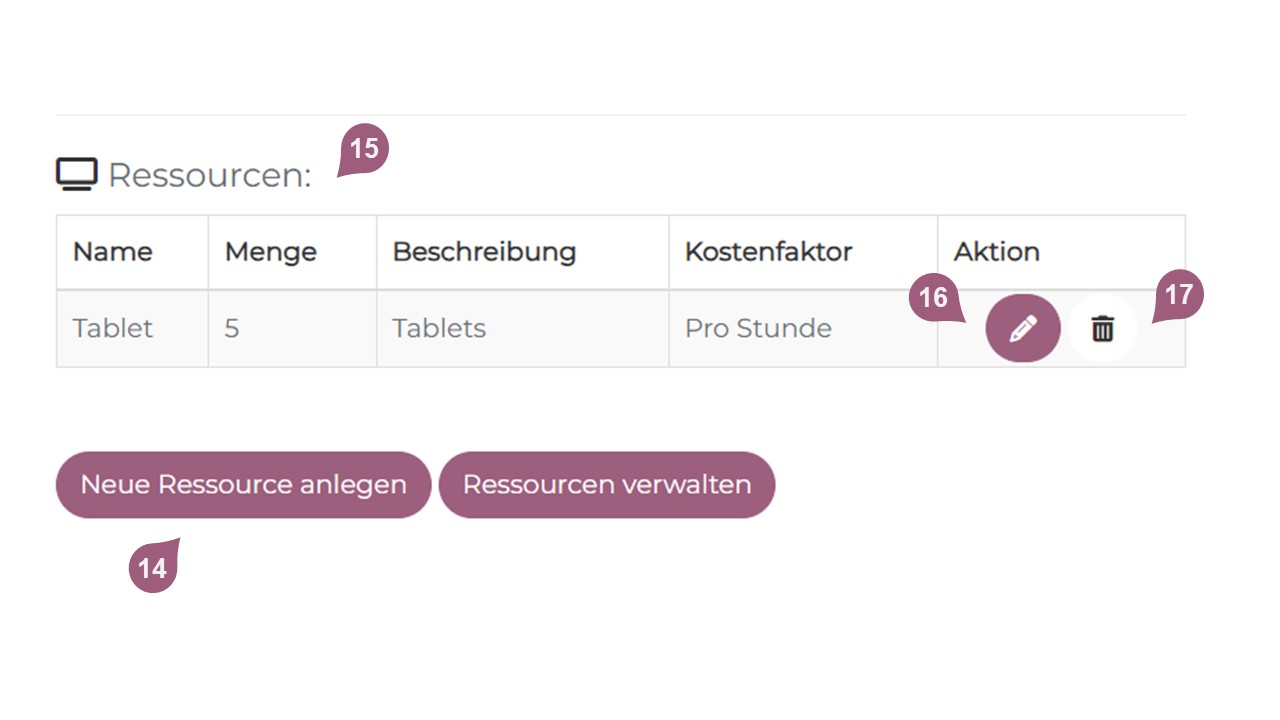The height and width of the screenshot is (720, 1280).
Task: Click the Aktion column header
Action: point(997,252)
